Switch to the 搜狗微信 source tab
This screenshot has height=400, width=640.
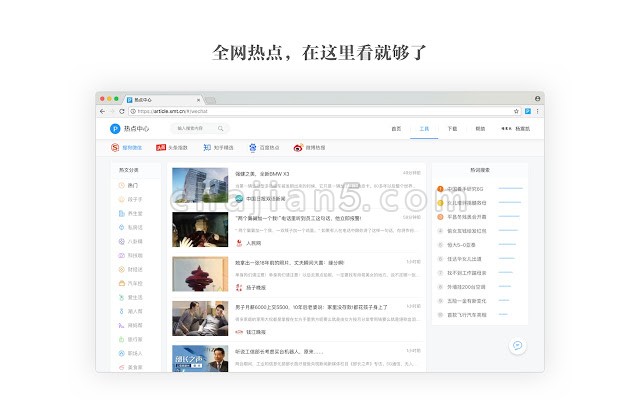132,148
